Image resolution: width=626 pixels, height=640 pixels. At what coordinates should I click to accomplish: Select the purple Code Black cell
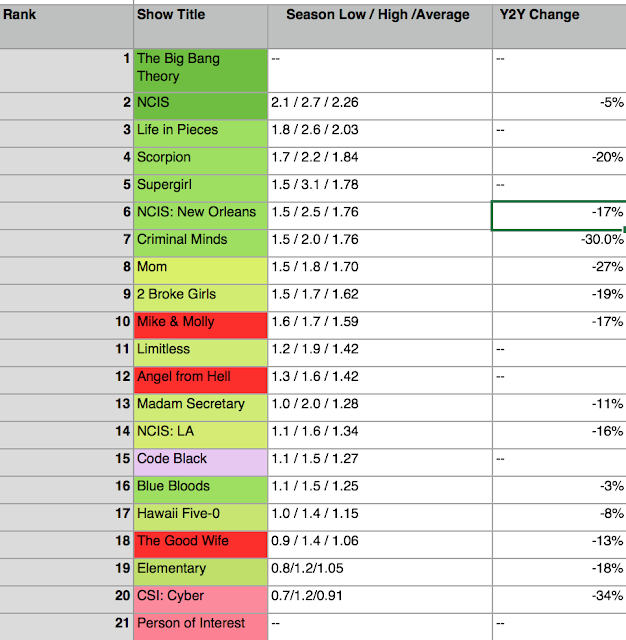tap(200, 459)
